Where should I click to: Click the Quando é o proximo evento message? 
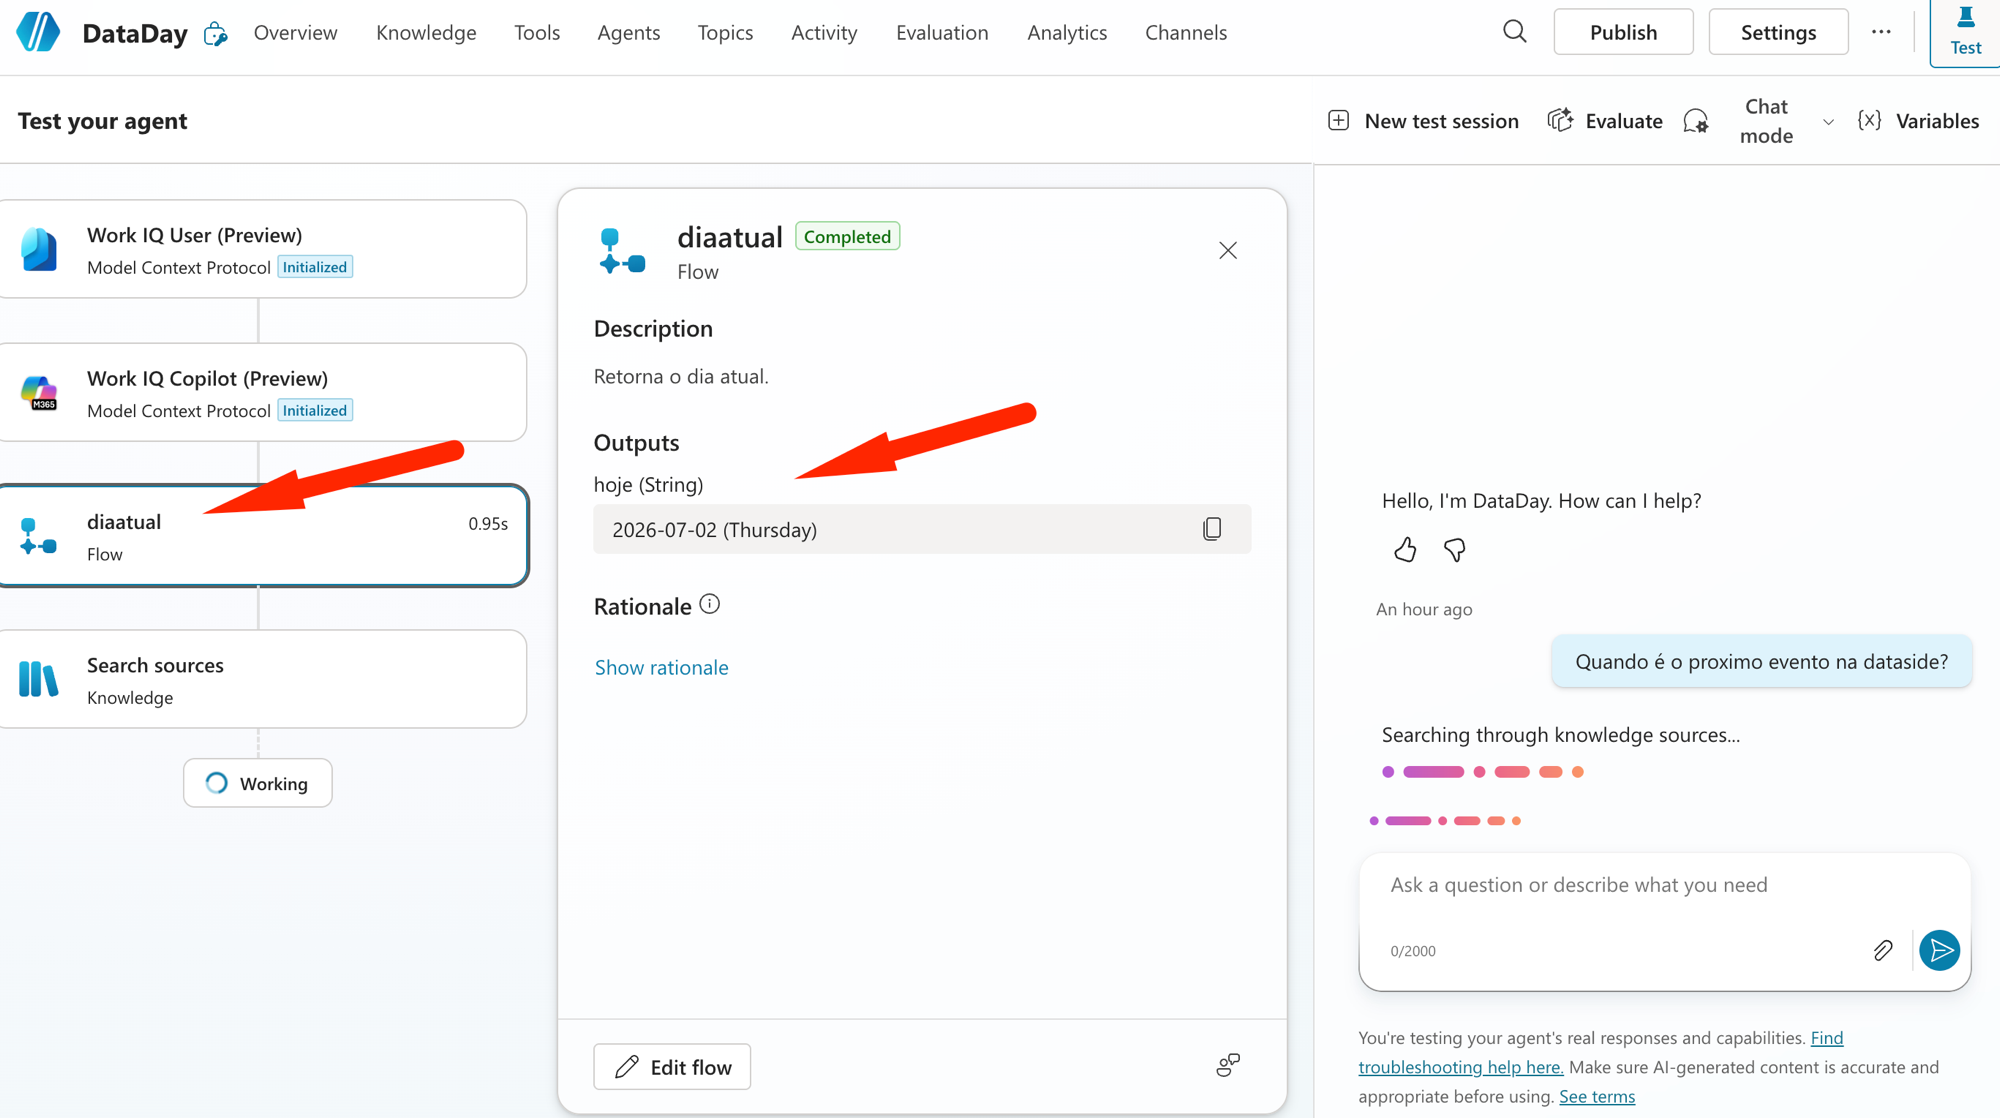click(x=1761, y=661)
